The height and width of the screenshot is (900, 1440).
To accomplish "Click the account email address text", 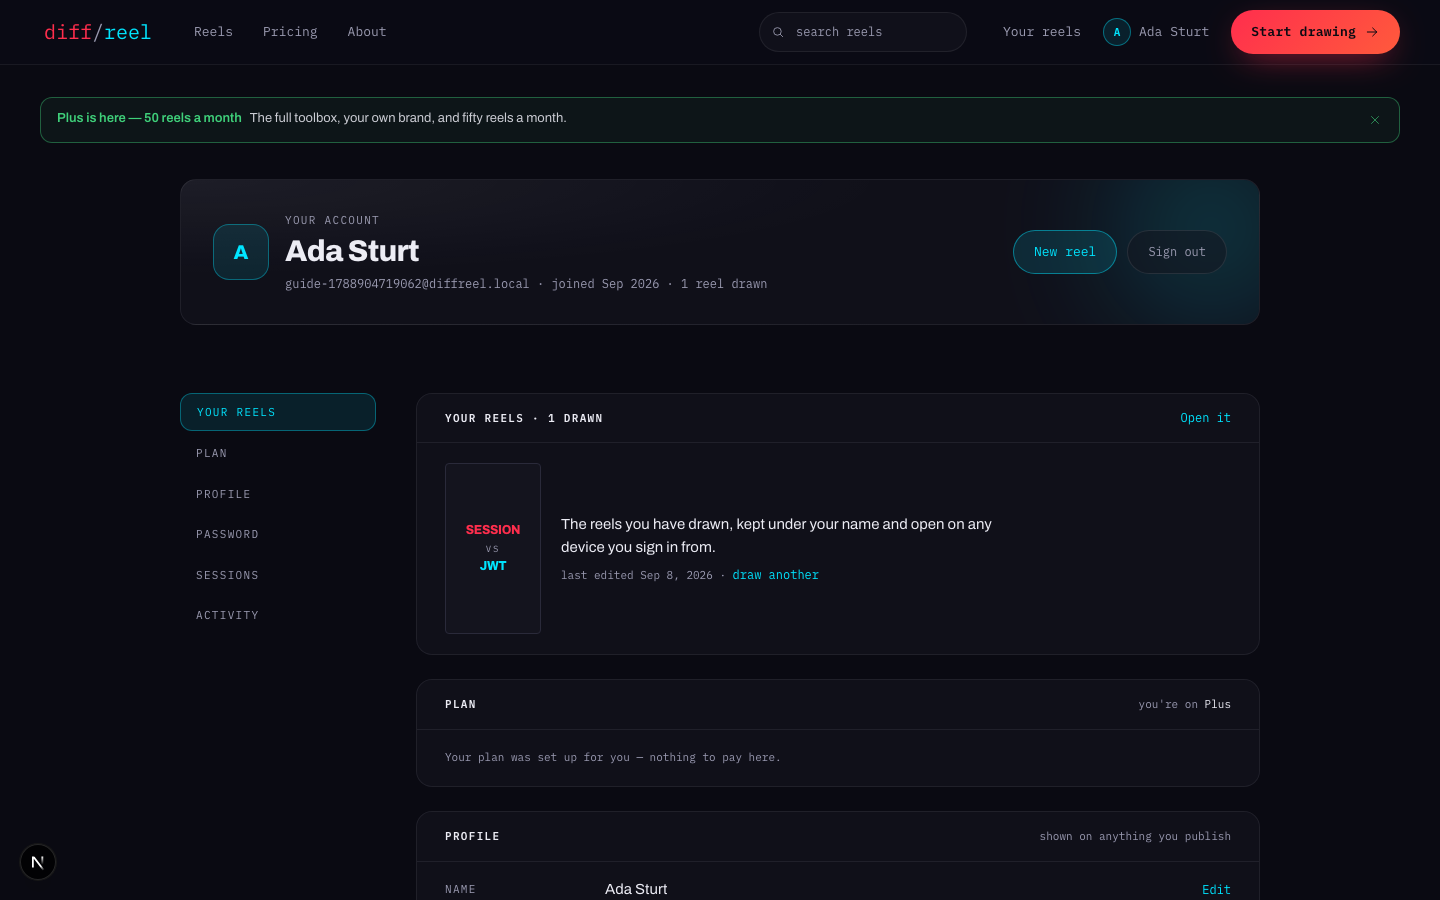I will pos(407,284).
